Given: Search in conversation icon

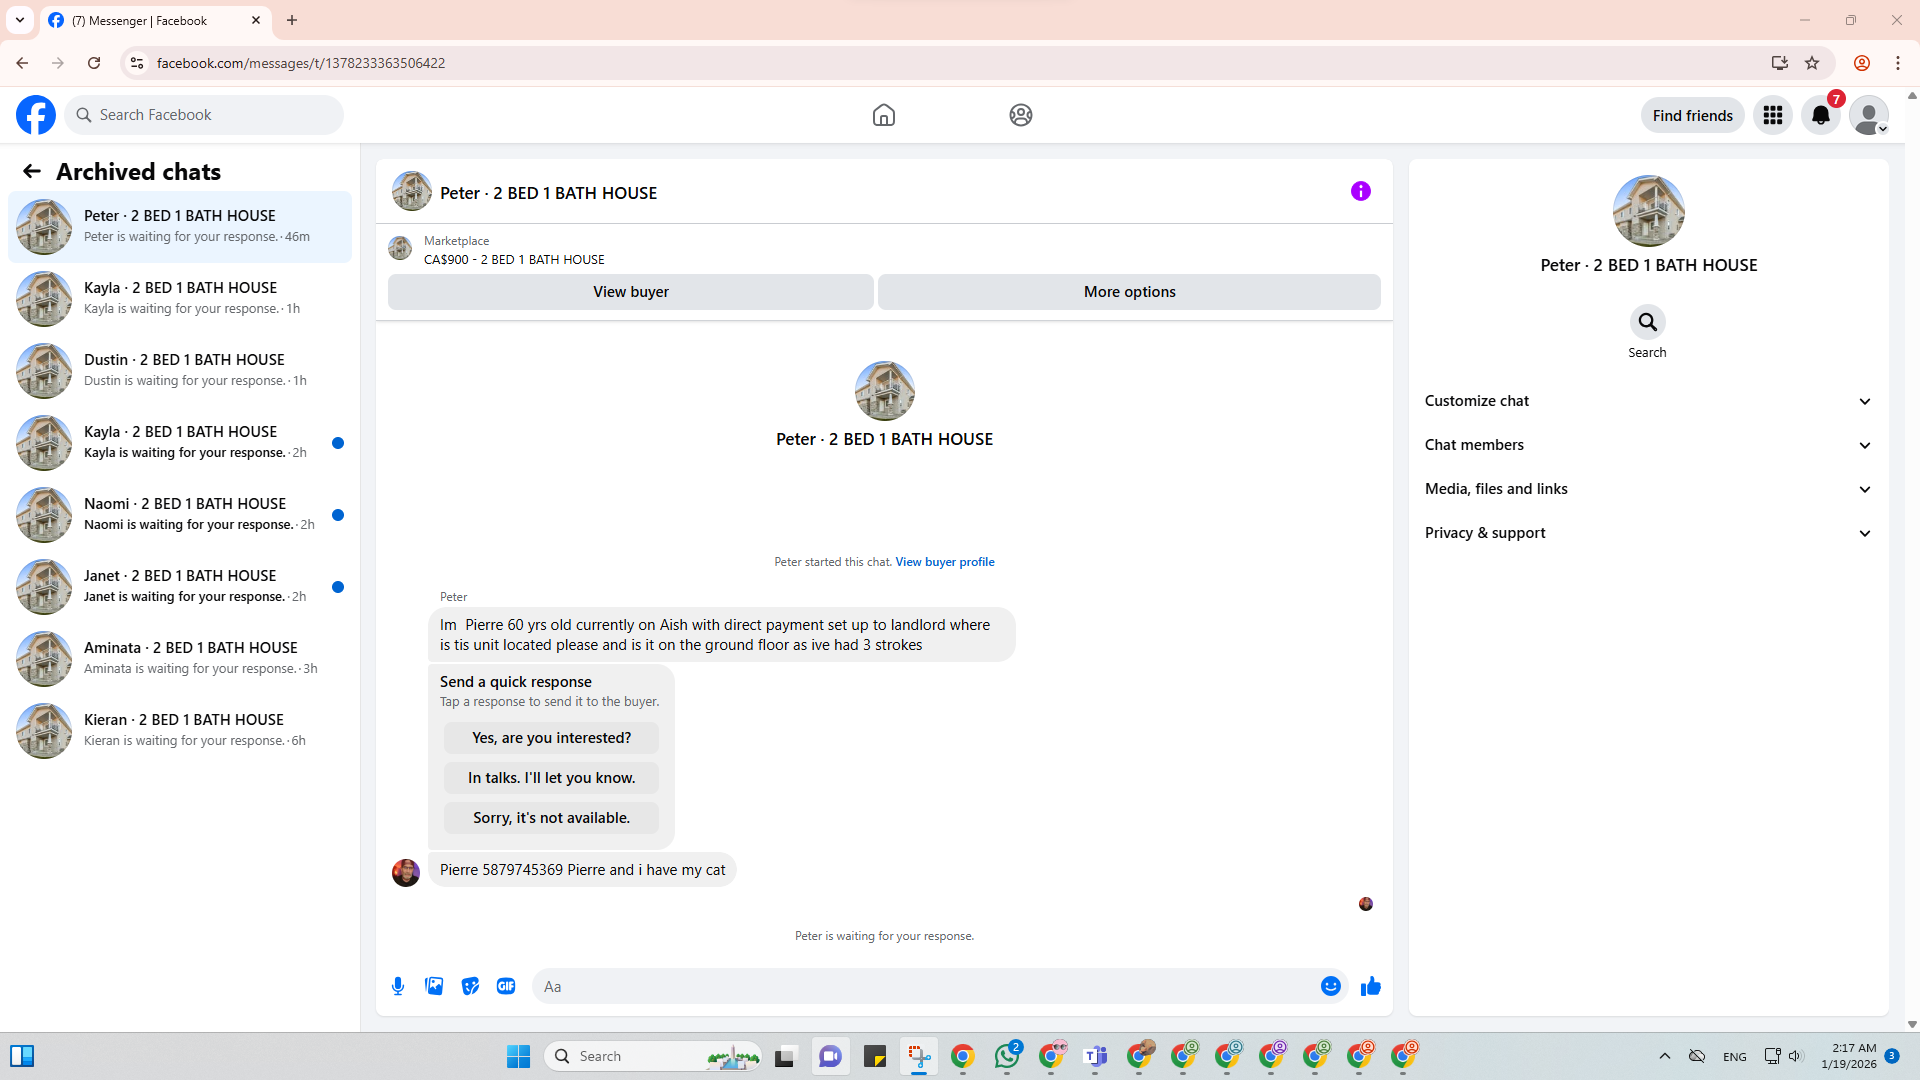Looking at the screenshot, I should (x=1648, y=322).
